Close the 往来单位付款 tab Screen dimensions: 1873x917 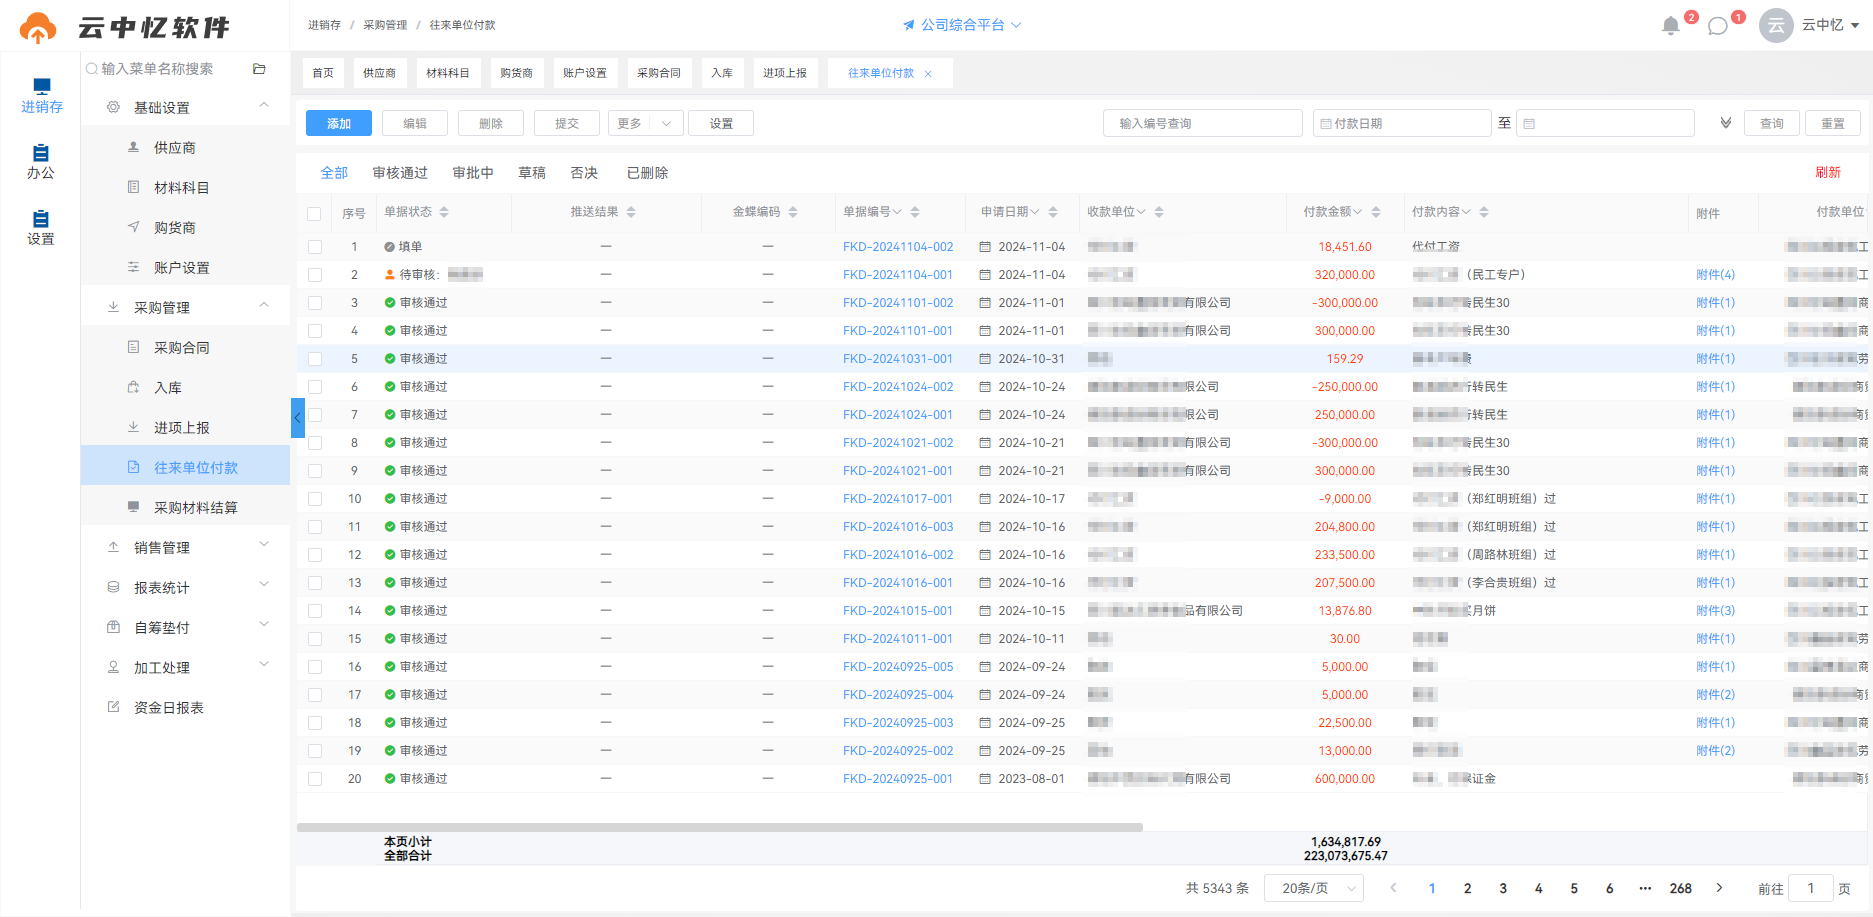[x=928, y=74]
